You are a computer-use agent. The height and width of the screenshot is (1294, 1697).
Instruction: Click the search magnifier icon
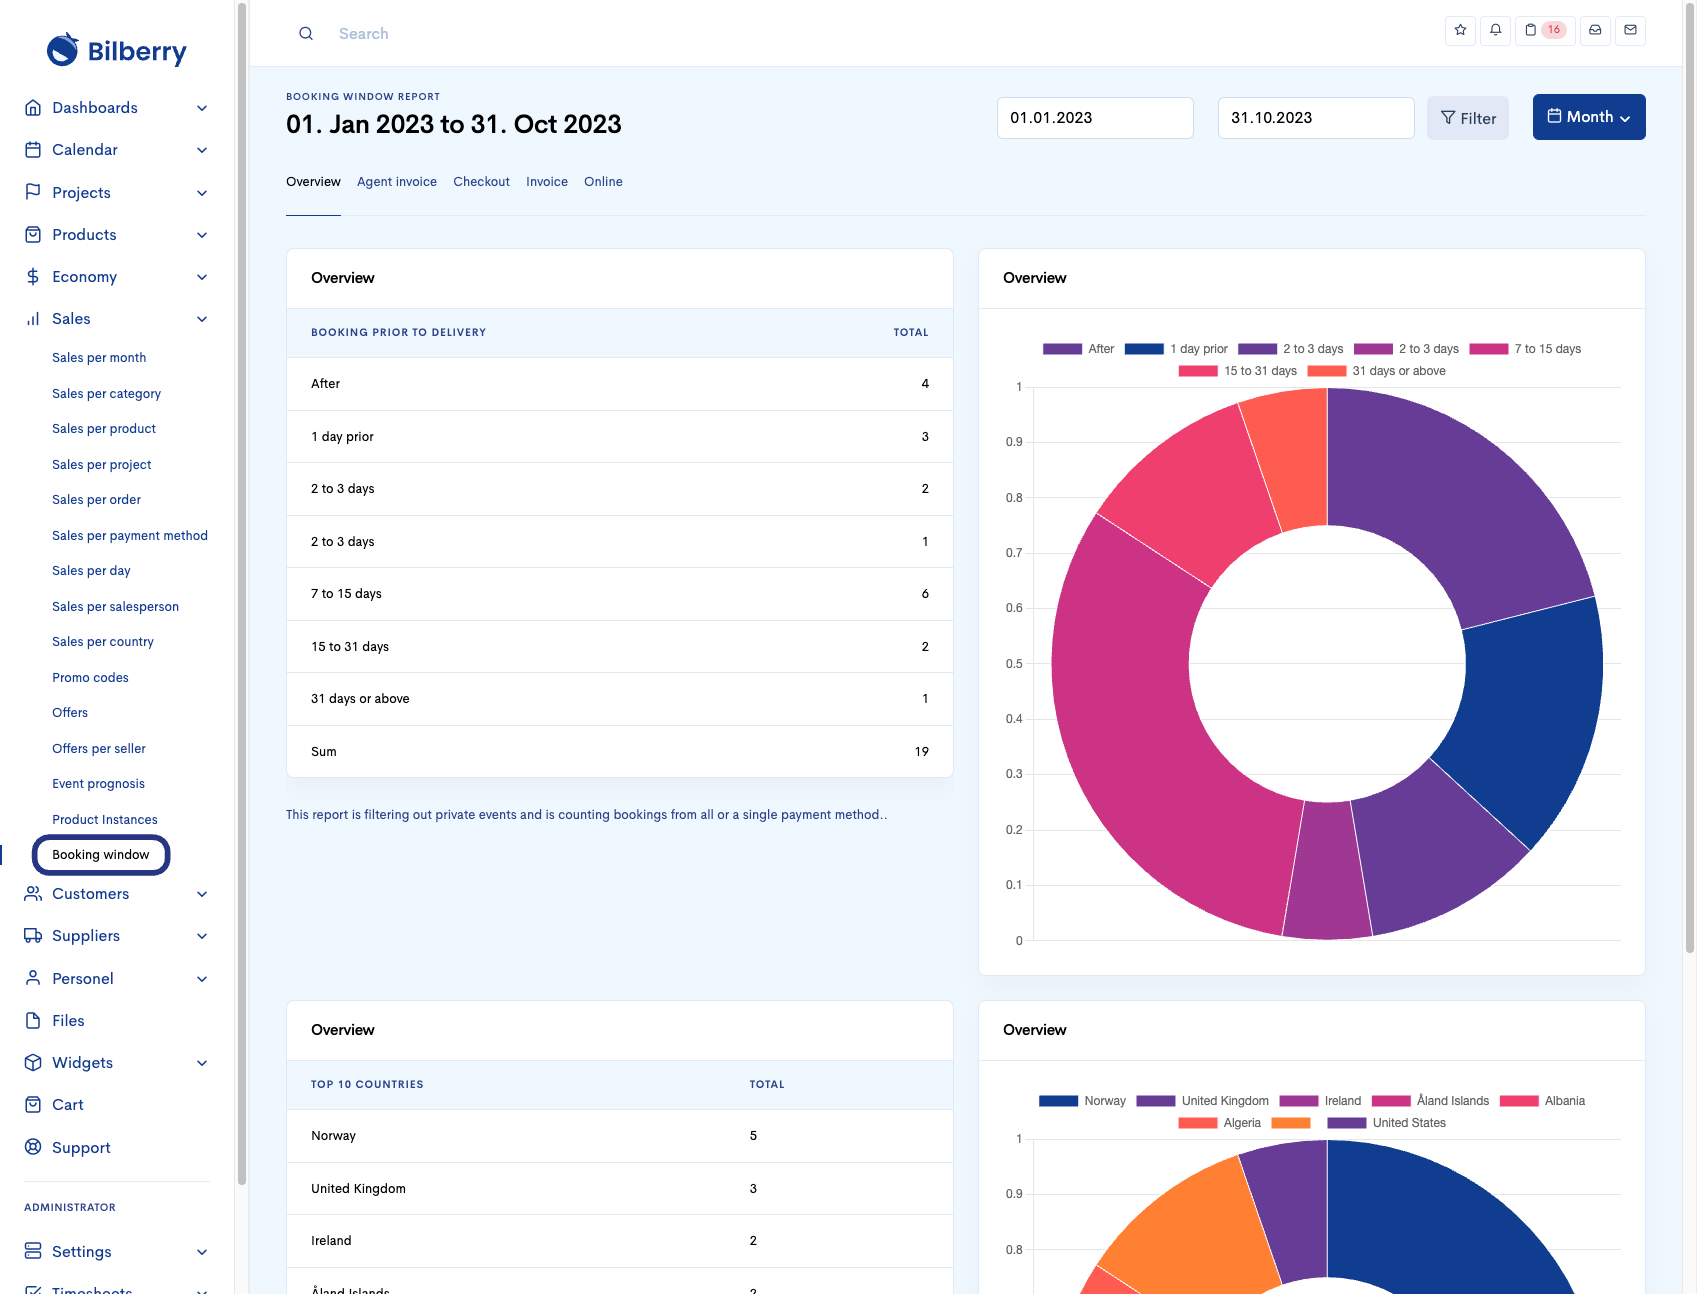[x=306, y=34]
